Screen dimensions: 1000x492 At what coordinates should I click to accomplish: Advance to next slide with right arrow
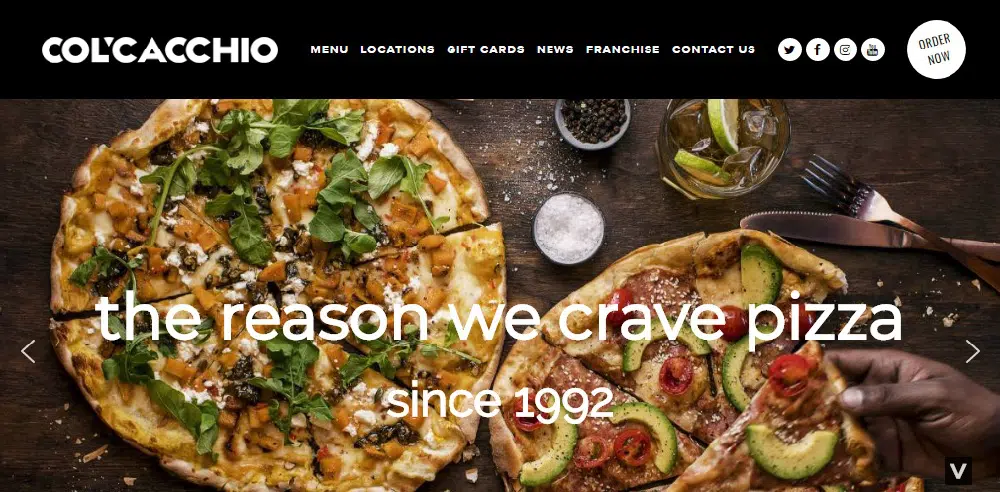[972, 351]
